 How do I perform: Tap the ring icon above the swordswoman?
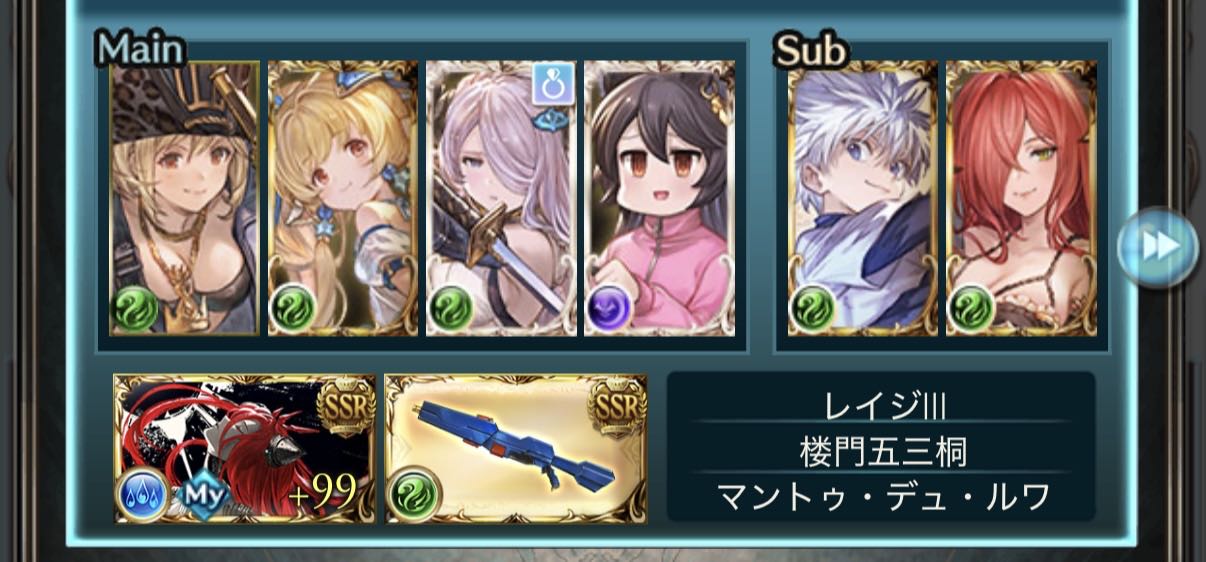550,85
